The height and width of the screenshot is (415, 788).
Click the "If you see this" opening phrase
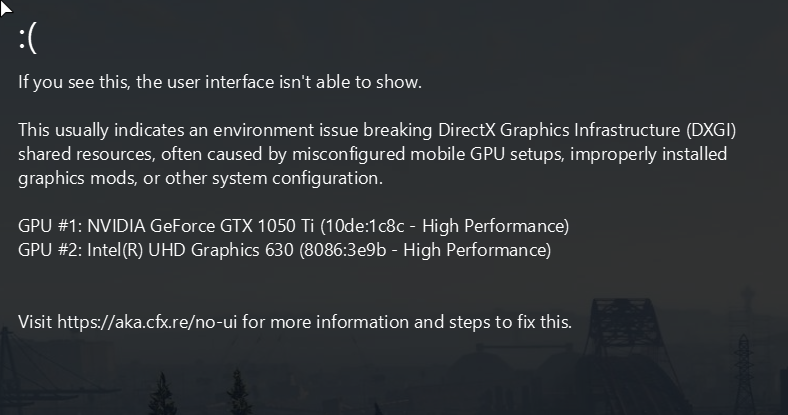(64, 82)
